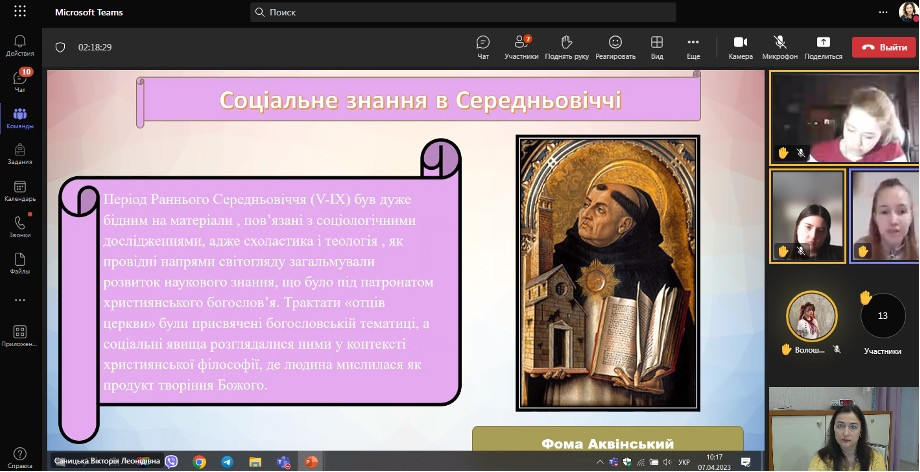Open the meeting Чат panel
The height and width of the screenshot is (472, 920).
(x=483, y=46)
